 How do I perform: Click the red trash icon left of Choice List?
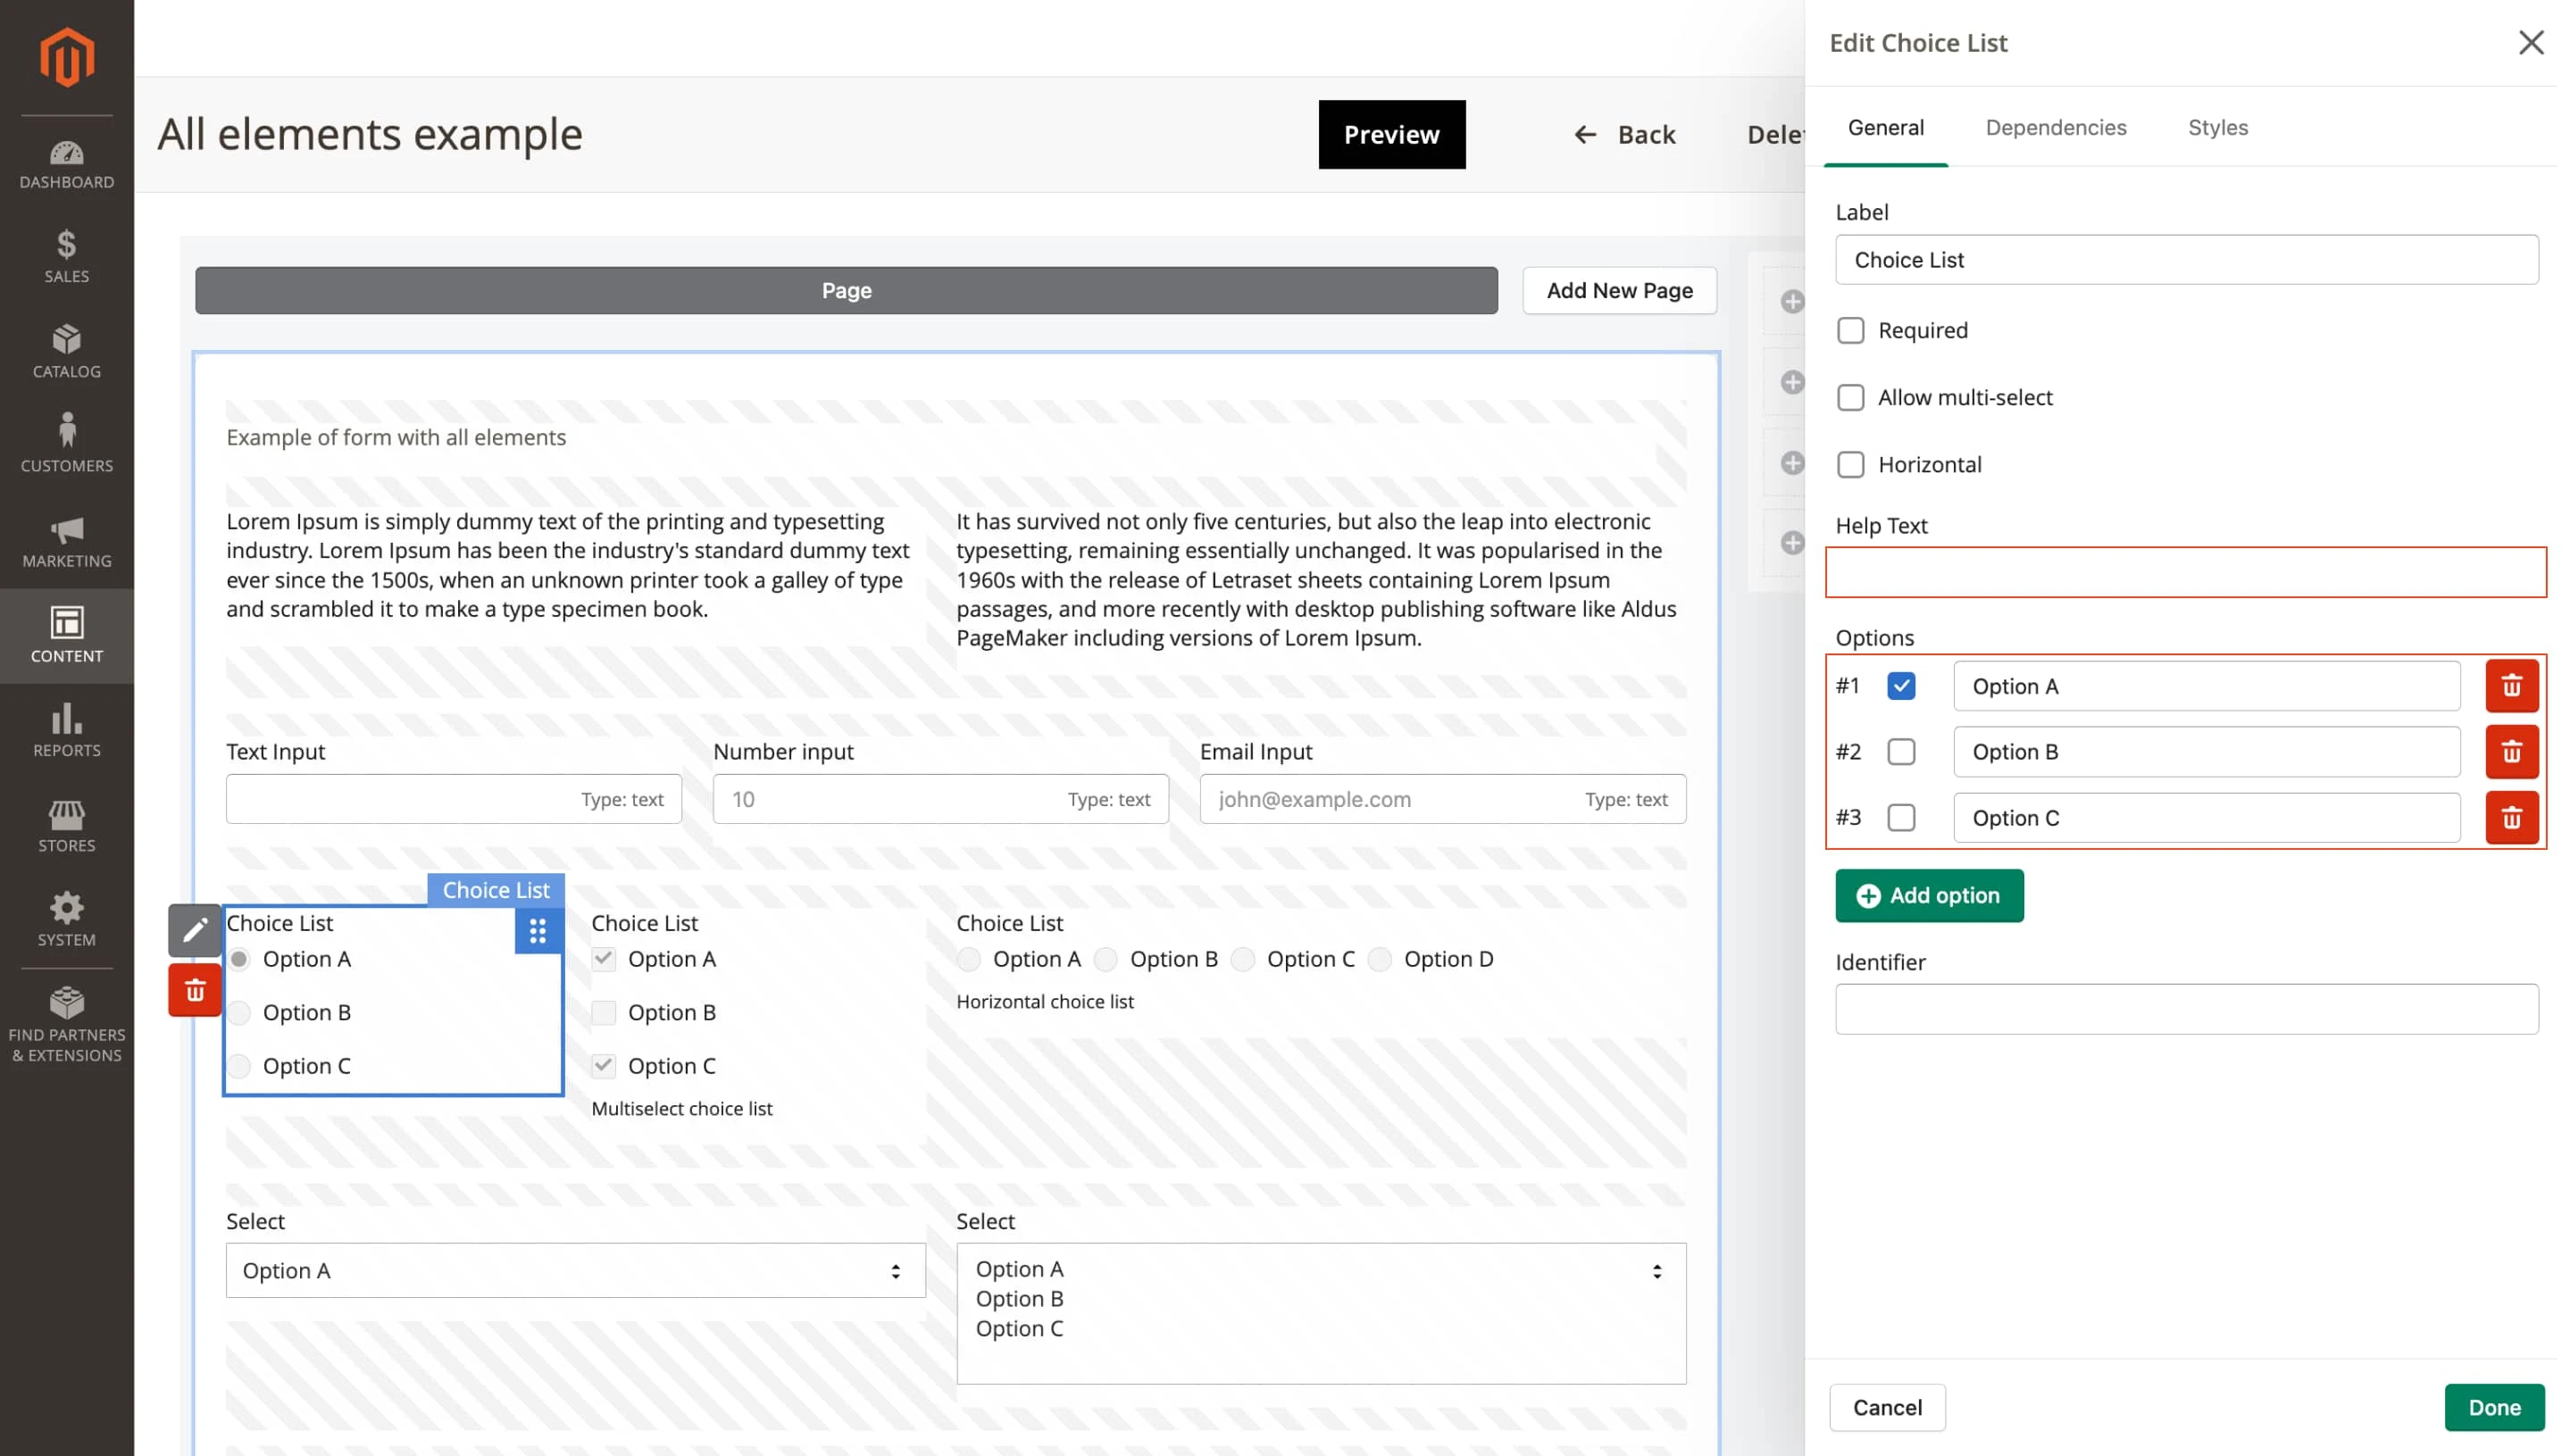[x=195, y=990]
